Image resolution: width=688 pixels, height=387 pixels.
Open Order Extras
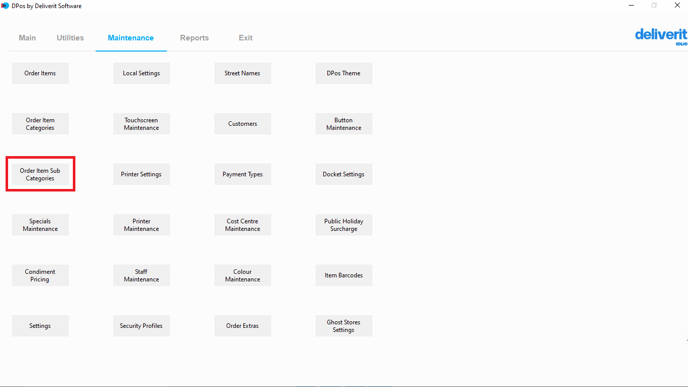pos(243,326)
